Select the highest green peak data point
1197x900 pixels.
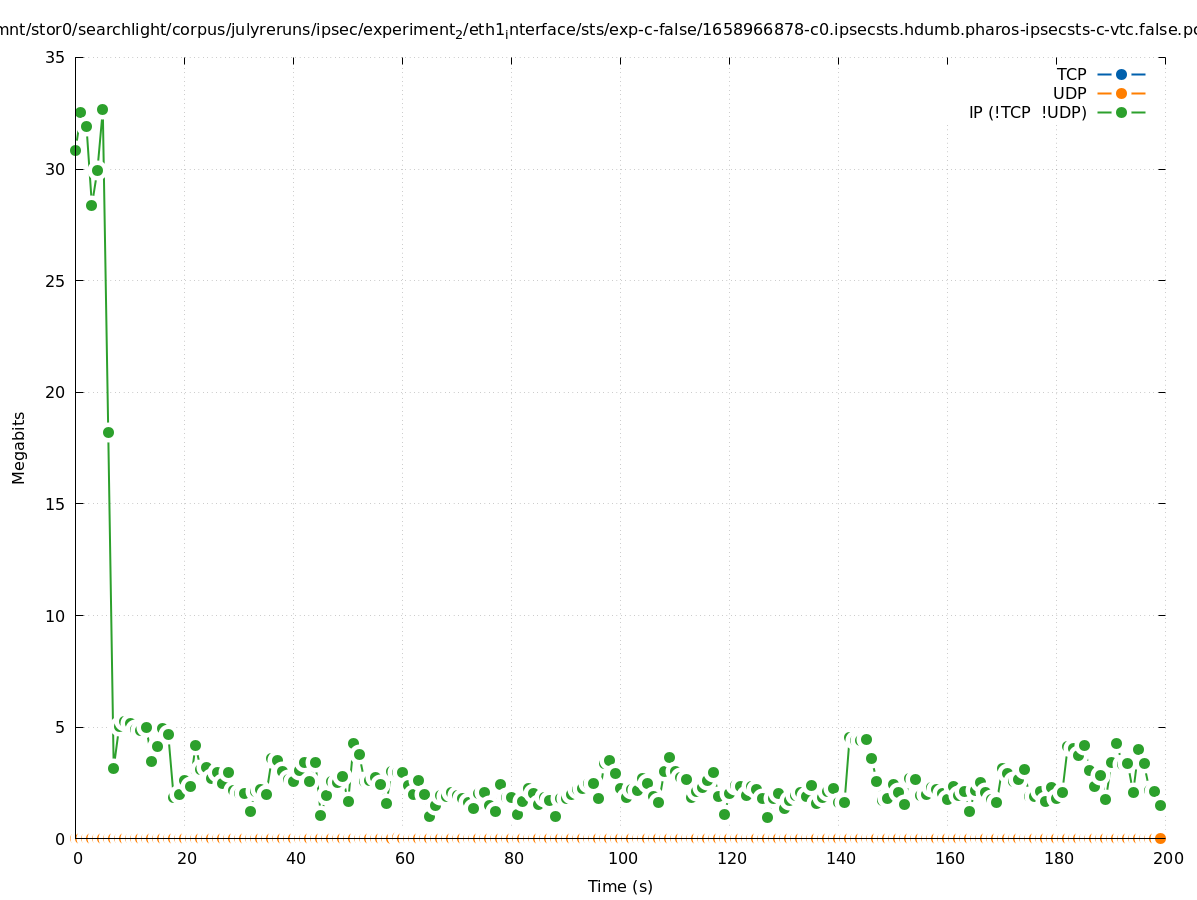click(x=102, y=109)
